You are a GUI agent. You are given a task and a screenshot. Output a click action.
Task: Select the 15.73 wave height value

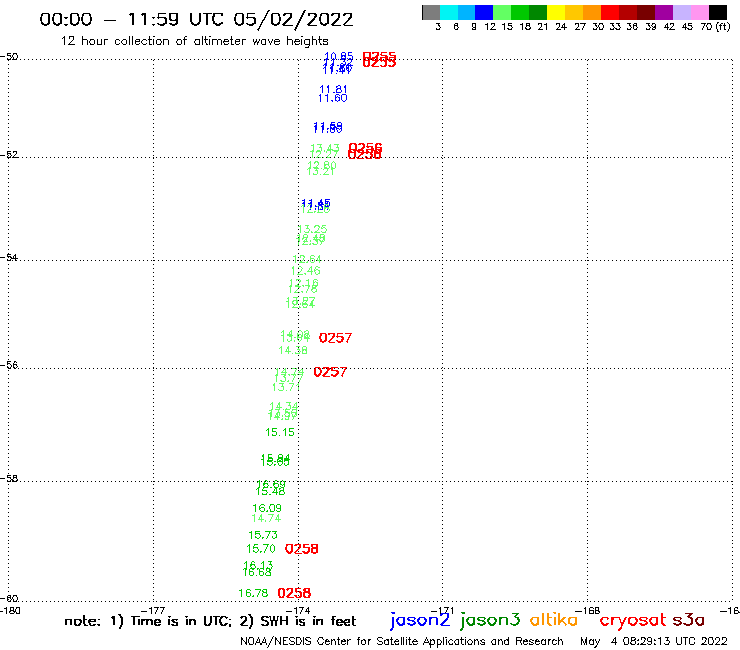[x=263, y=535]
